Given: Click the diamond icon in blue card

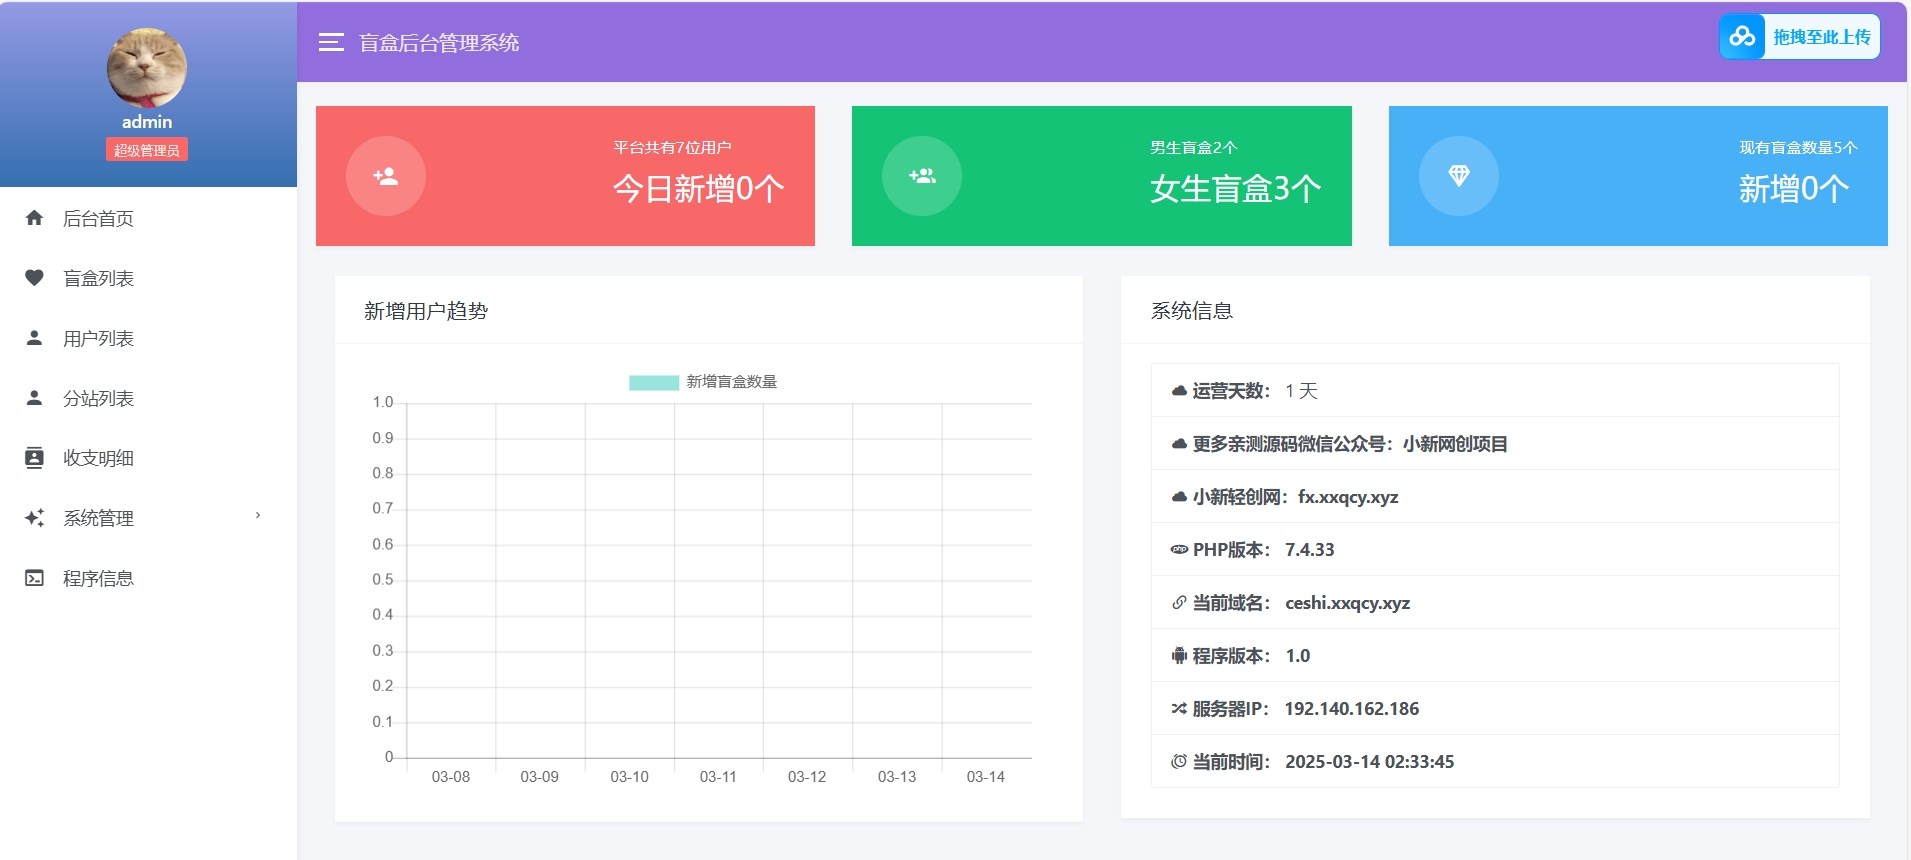Looking at the screenshot, I should (x=1459, y=176).
